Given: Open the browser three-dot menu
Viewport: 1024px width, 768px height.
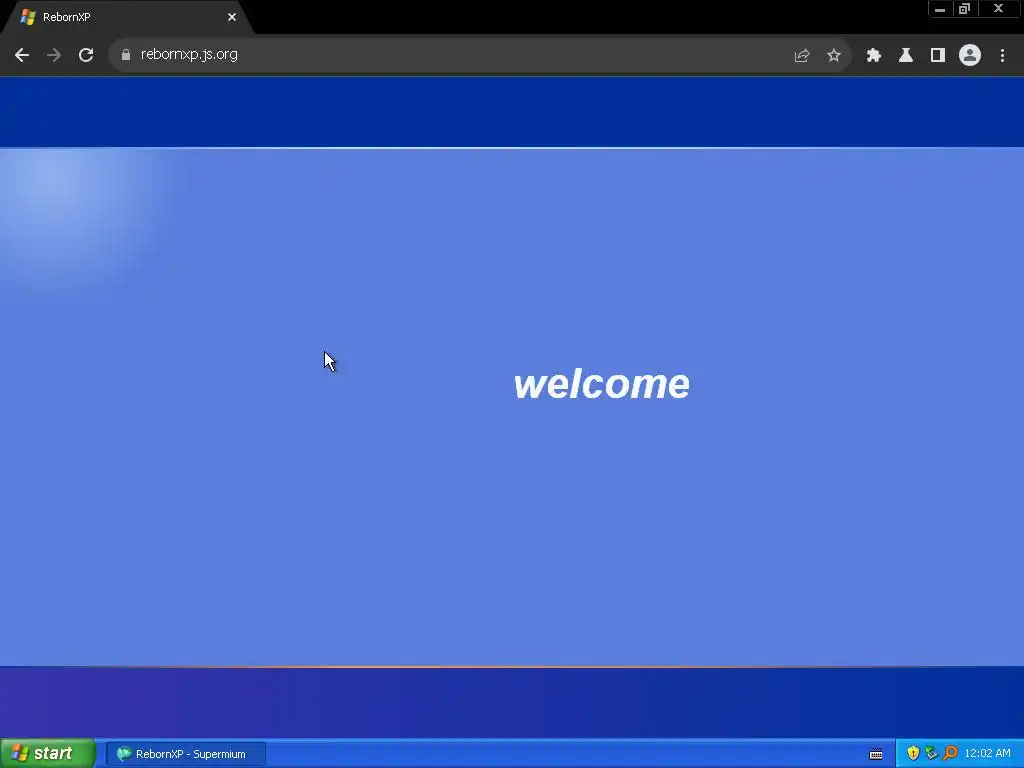Looking at the screenshot, I should tap(1002, 56).
